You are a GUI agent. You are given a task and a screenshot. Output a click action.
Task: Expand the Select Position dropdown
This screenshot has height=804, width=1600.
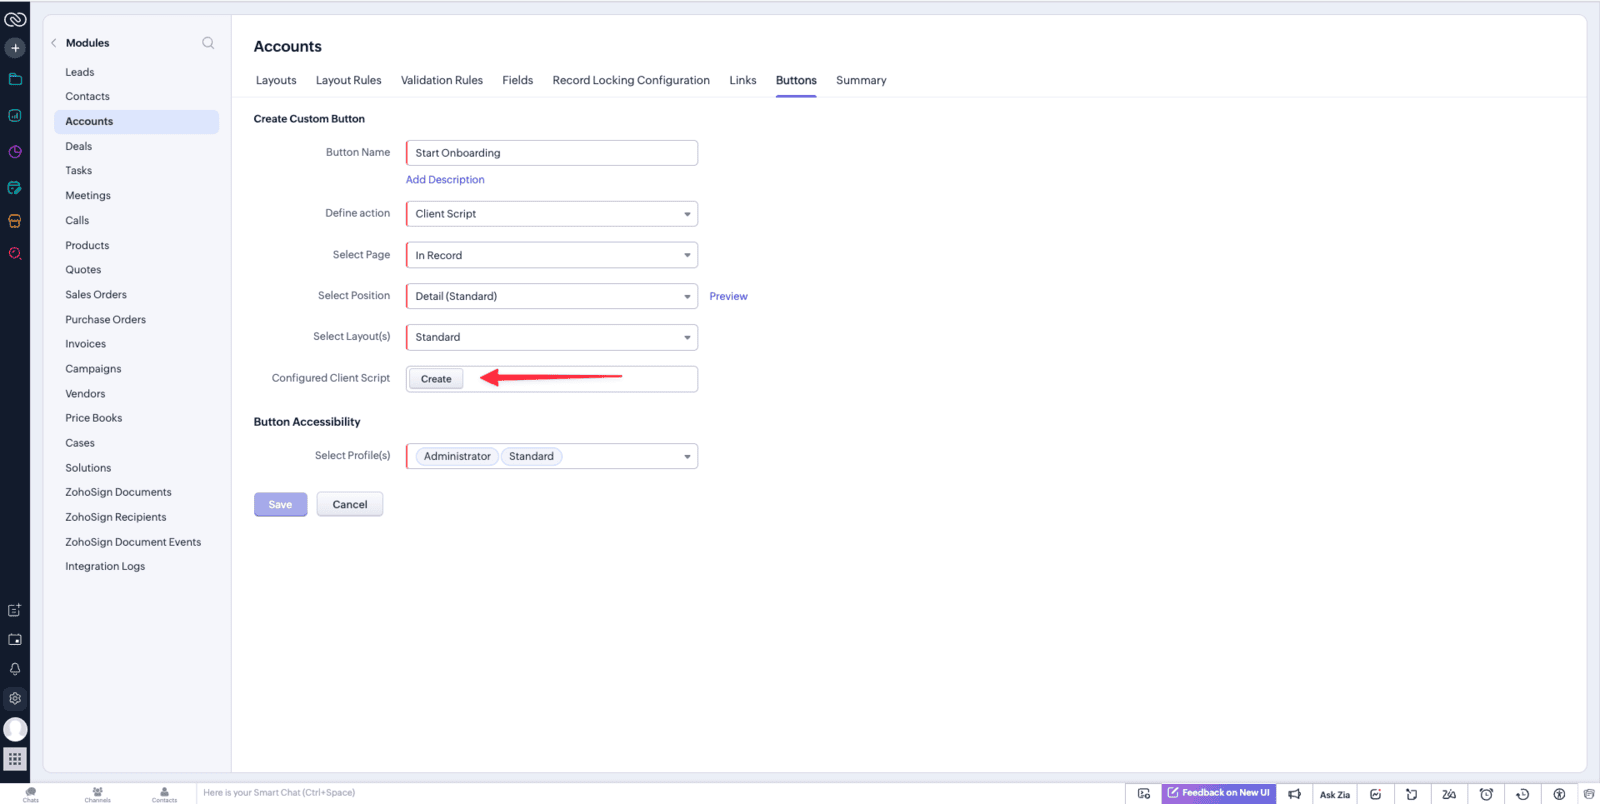(551, 296)
